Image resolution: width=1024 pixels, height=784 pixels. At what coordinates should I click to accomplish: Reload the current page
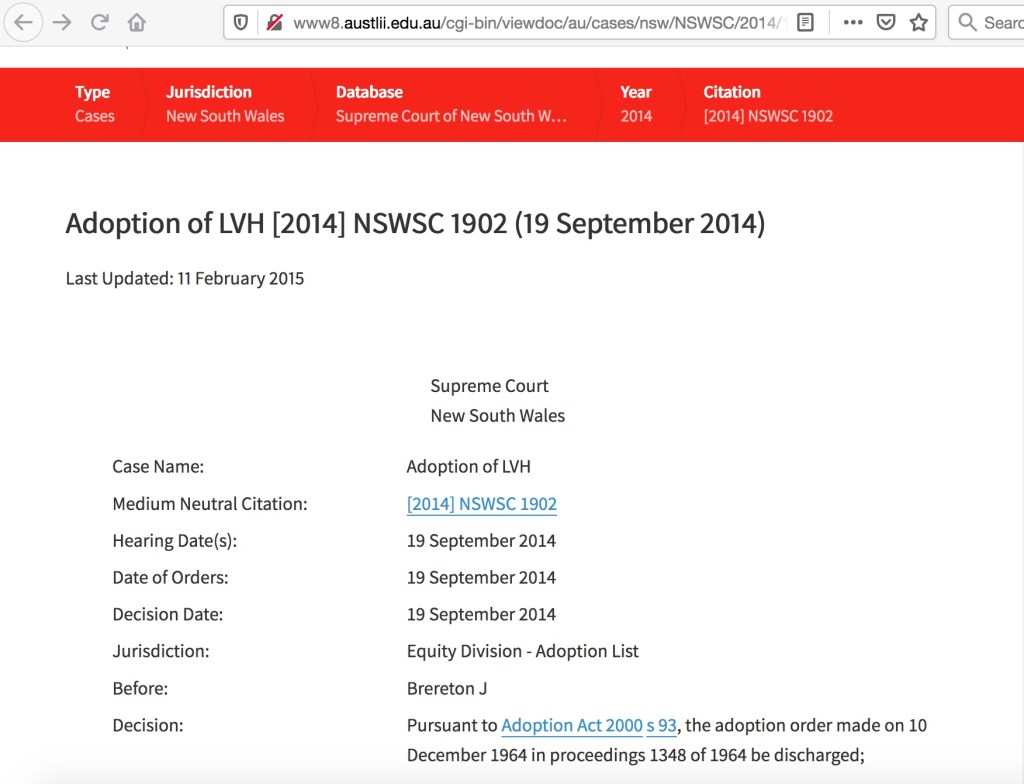[x=100, y=22]
